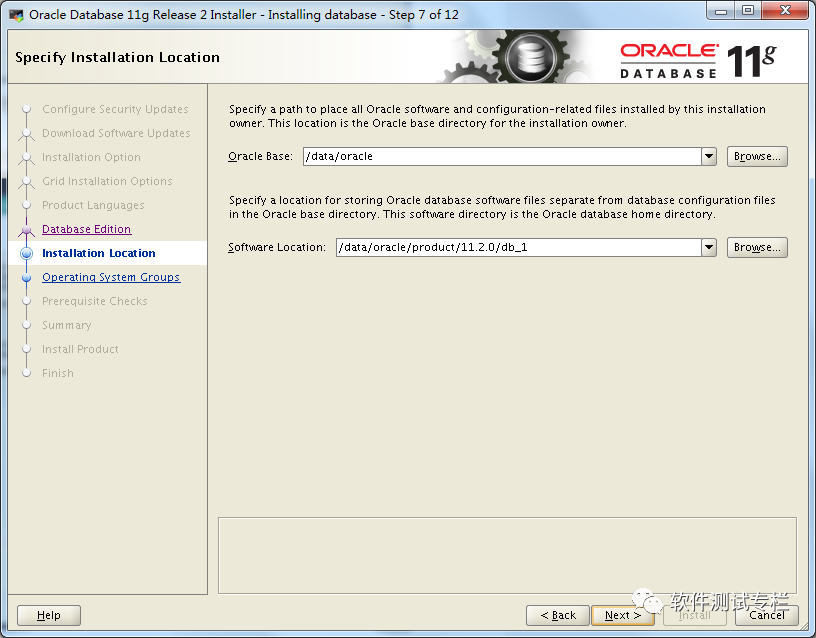
Task: Click the Installation Option step text
Action: click(x=91, y=157)
